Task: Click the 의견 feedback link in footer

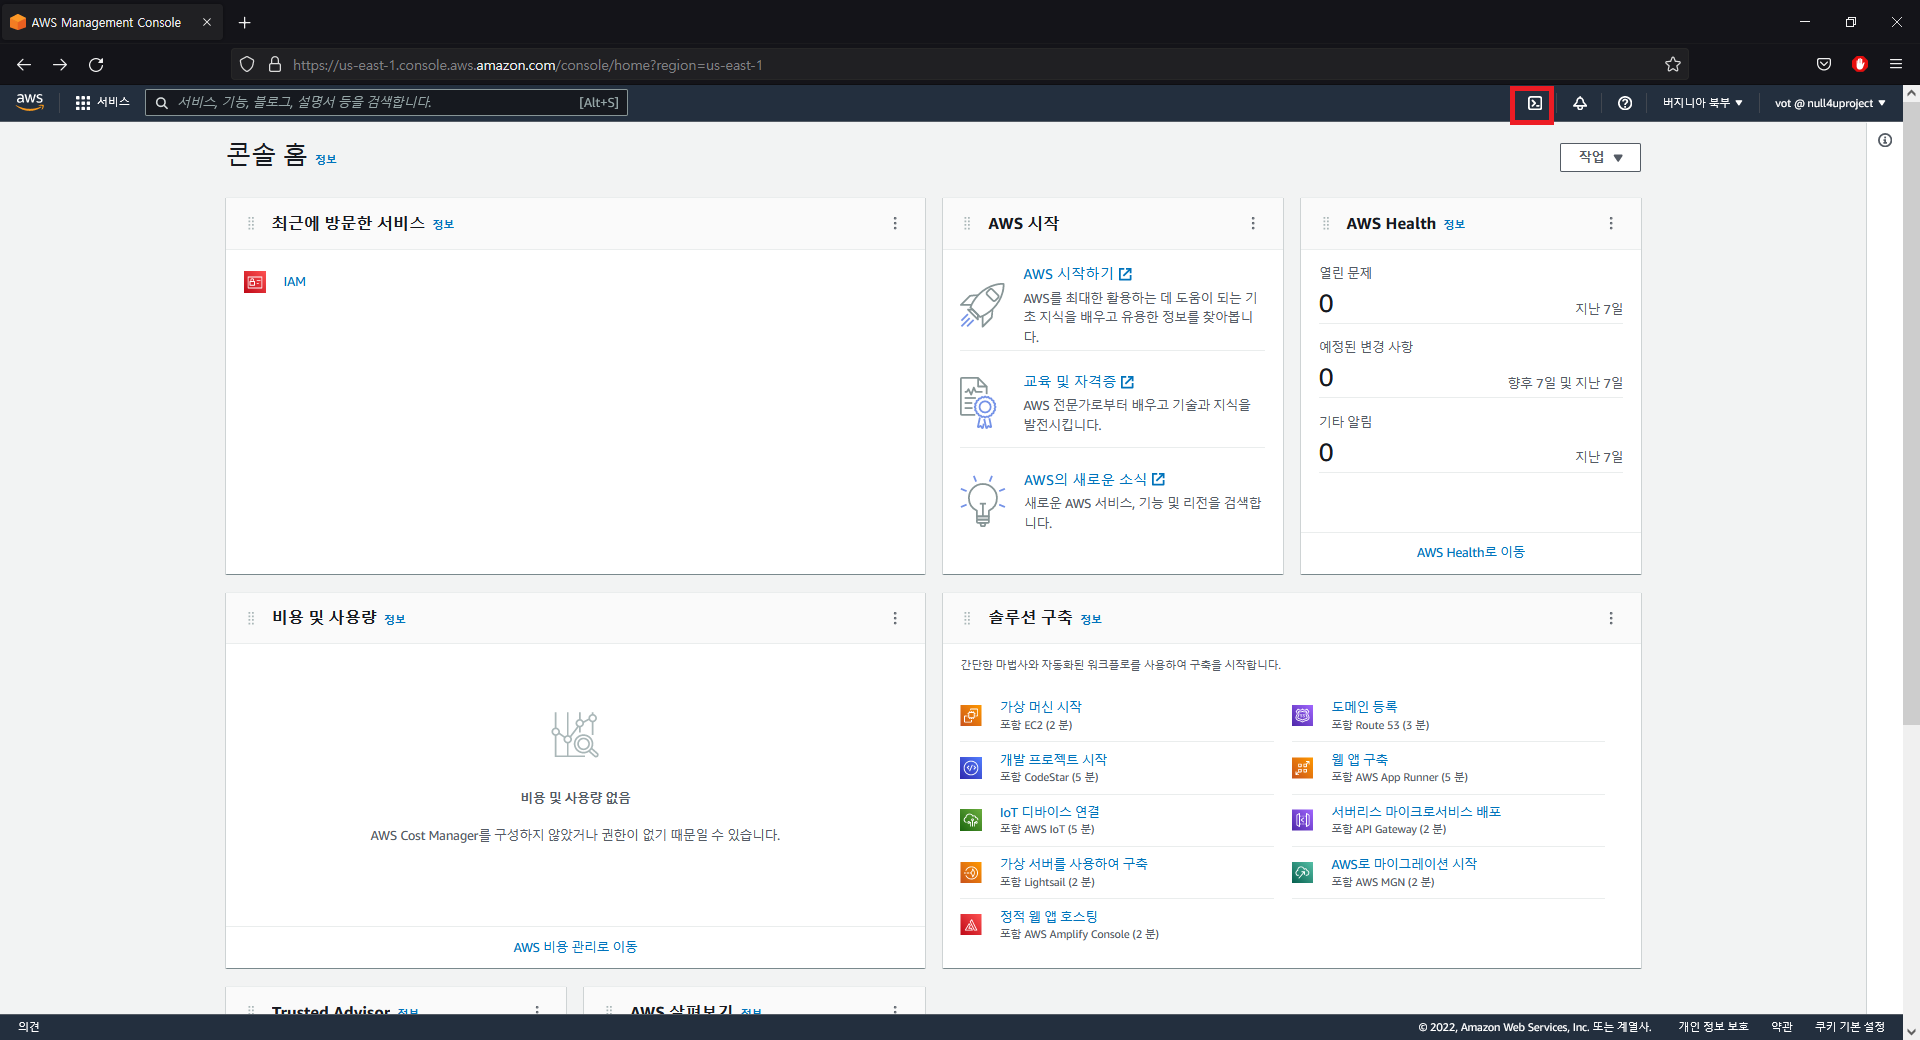Action: pyautogui.click(x=29, y=1027)
